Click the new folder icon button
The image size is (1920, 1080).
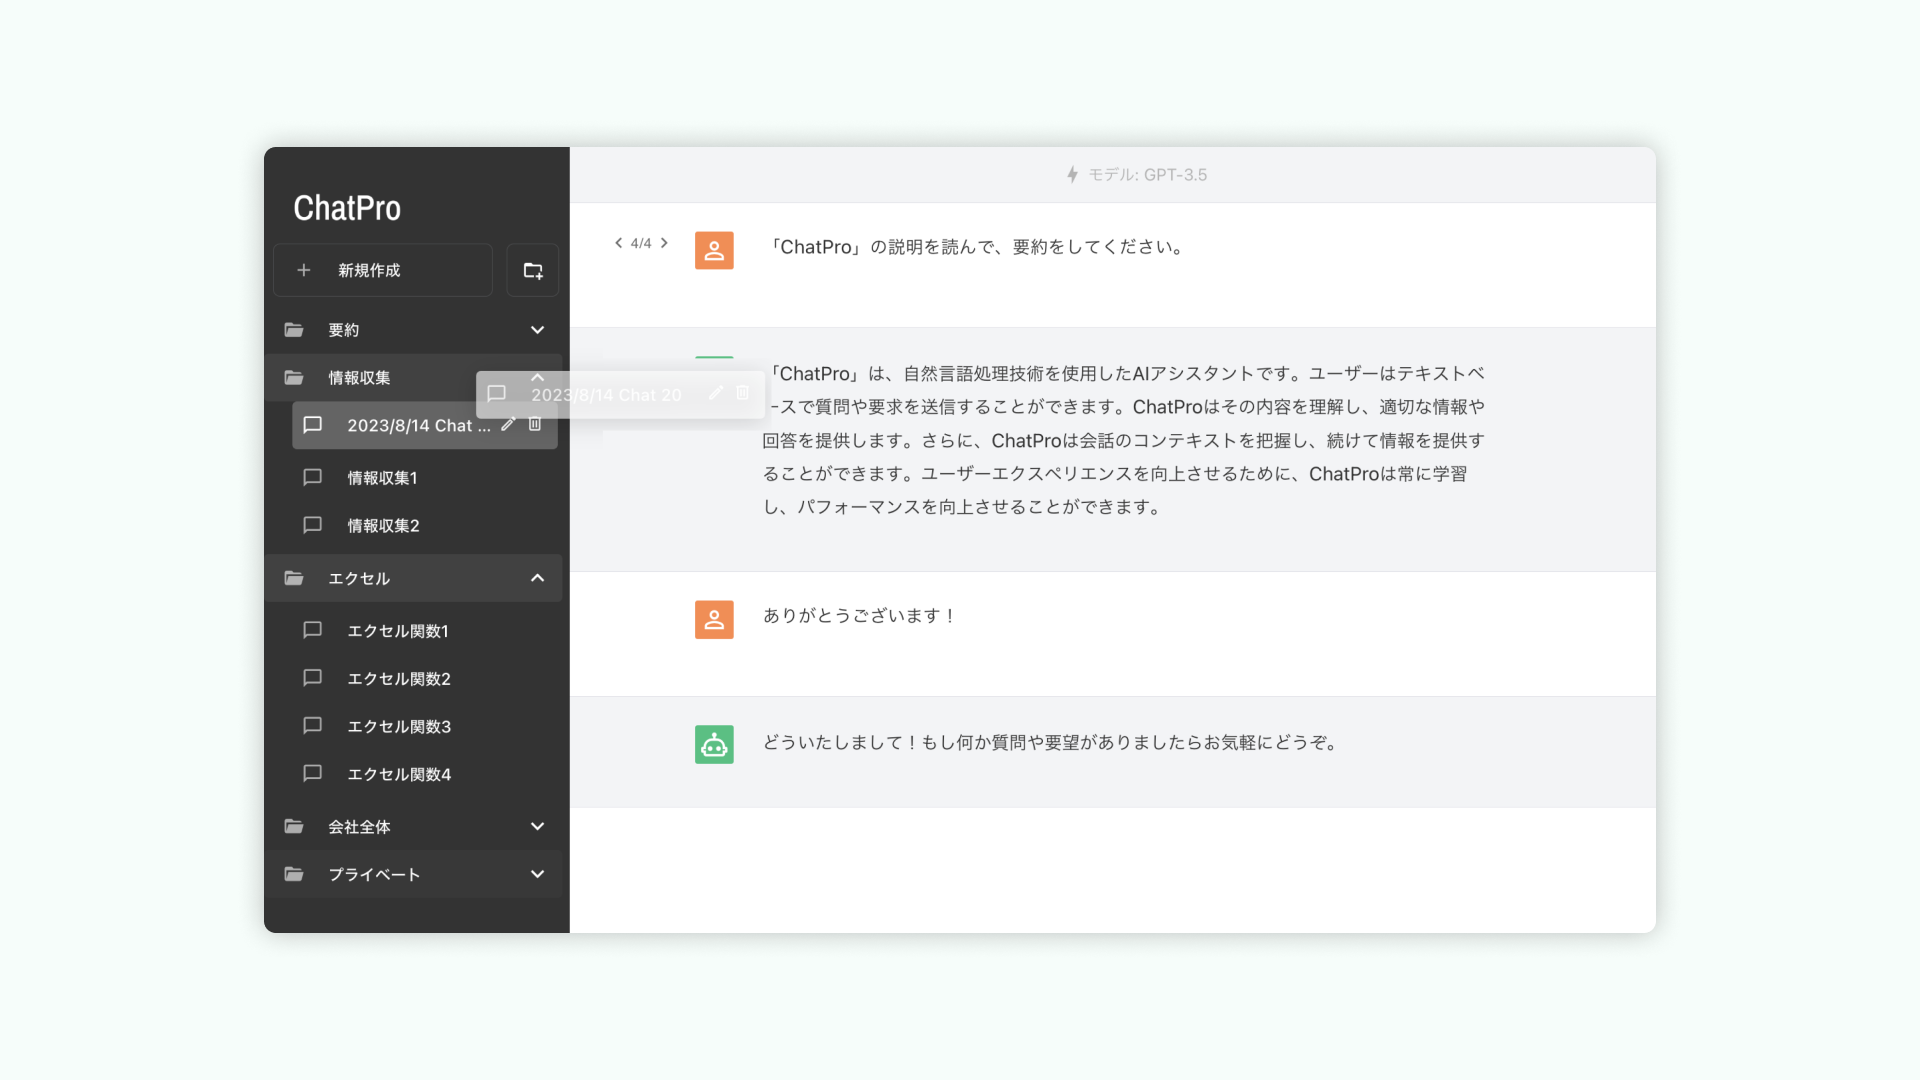[532, 270]
